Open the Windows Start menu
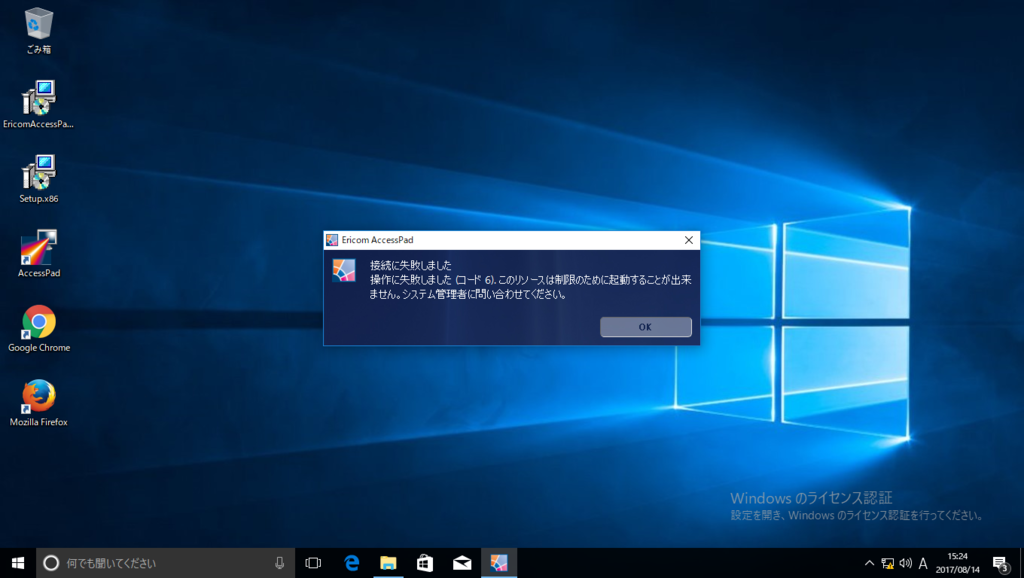Viewport: 1024px width, 578px height. (x=18, y=563)
